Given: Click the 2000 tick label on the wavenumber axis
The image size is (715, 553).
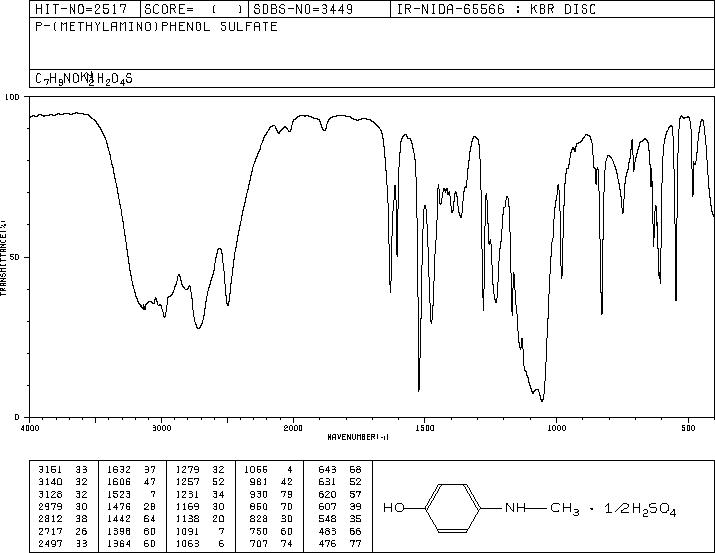Looking at the screenshot, I should (293, 428).
